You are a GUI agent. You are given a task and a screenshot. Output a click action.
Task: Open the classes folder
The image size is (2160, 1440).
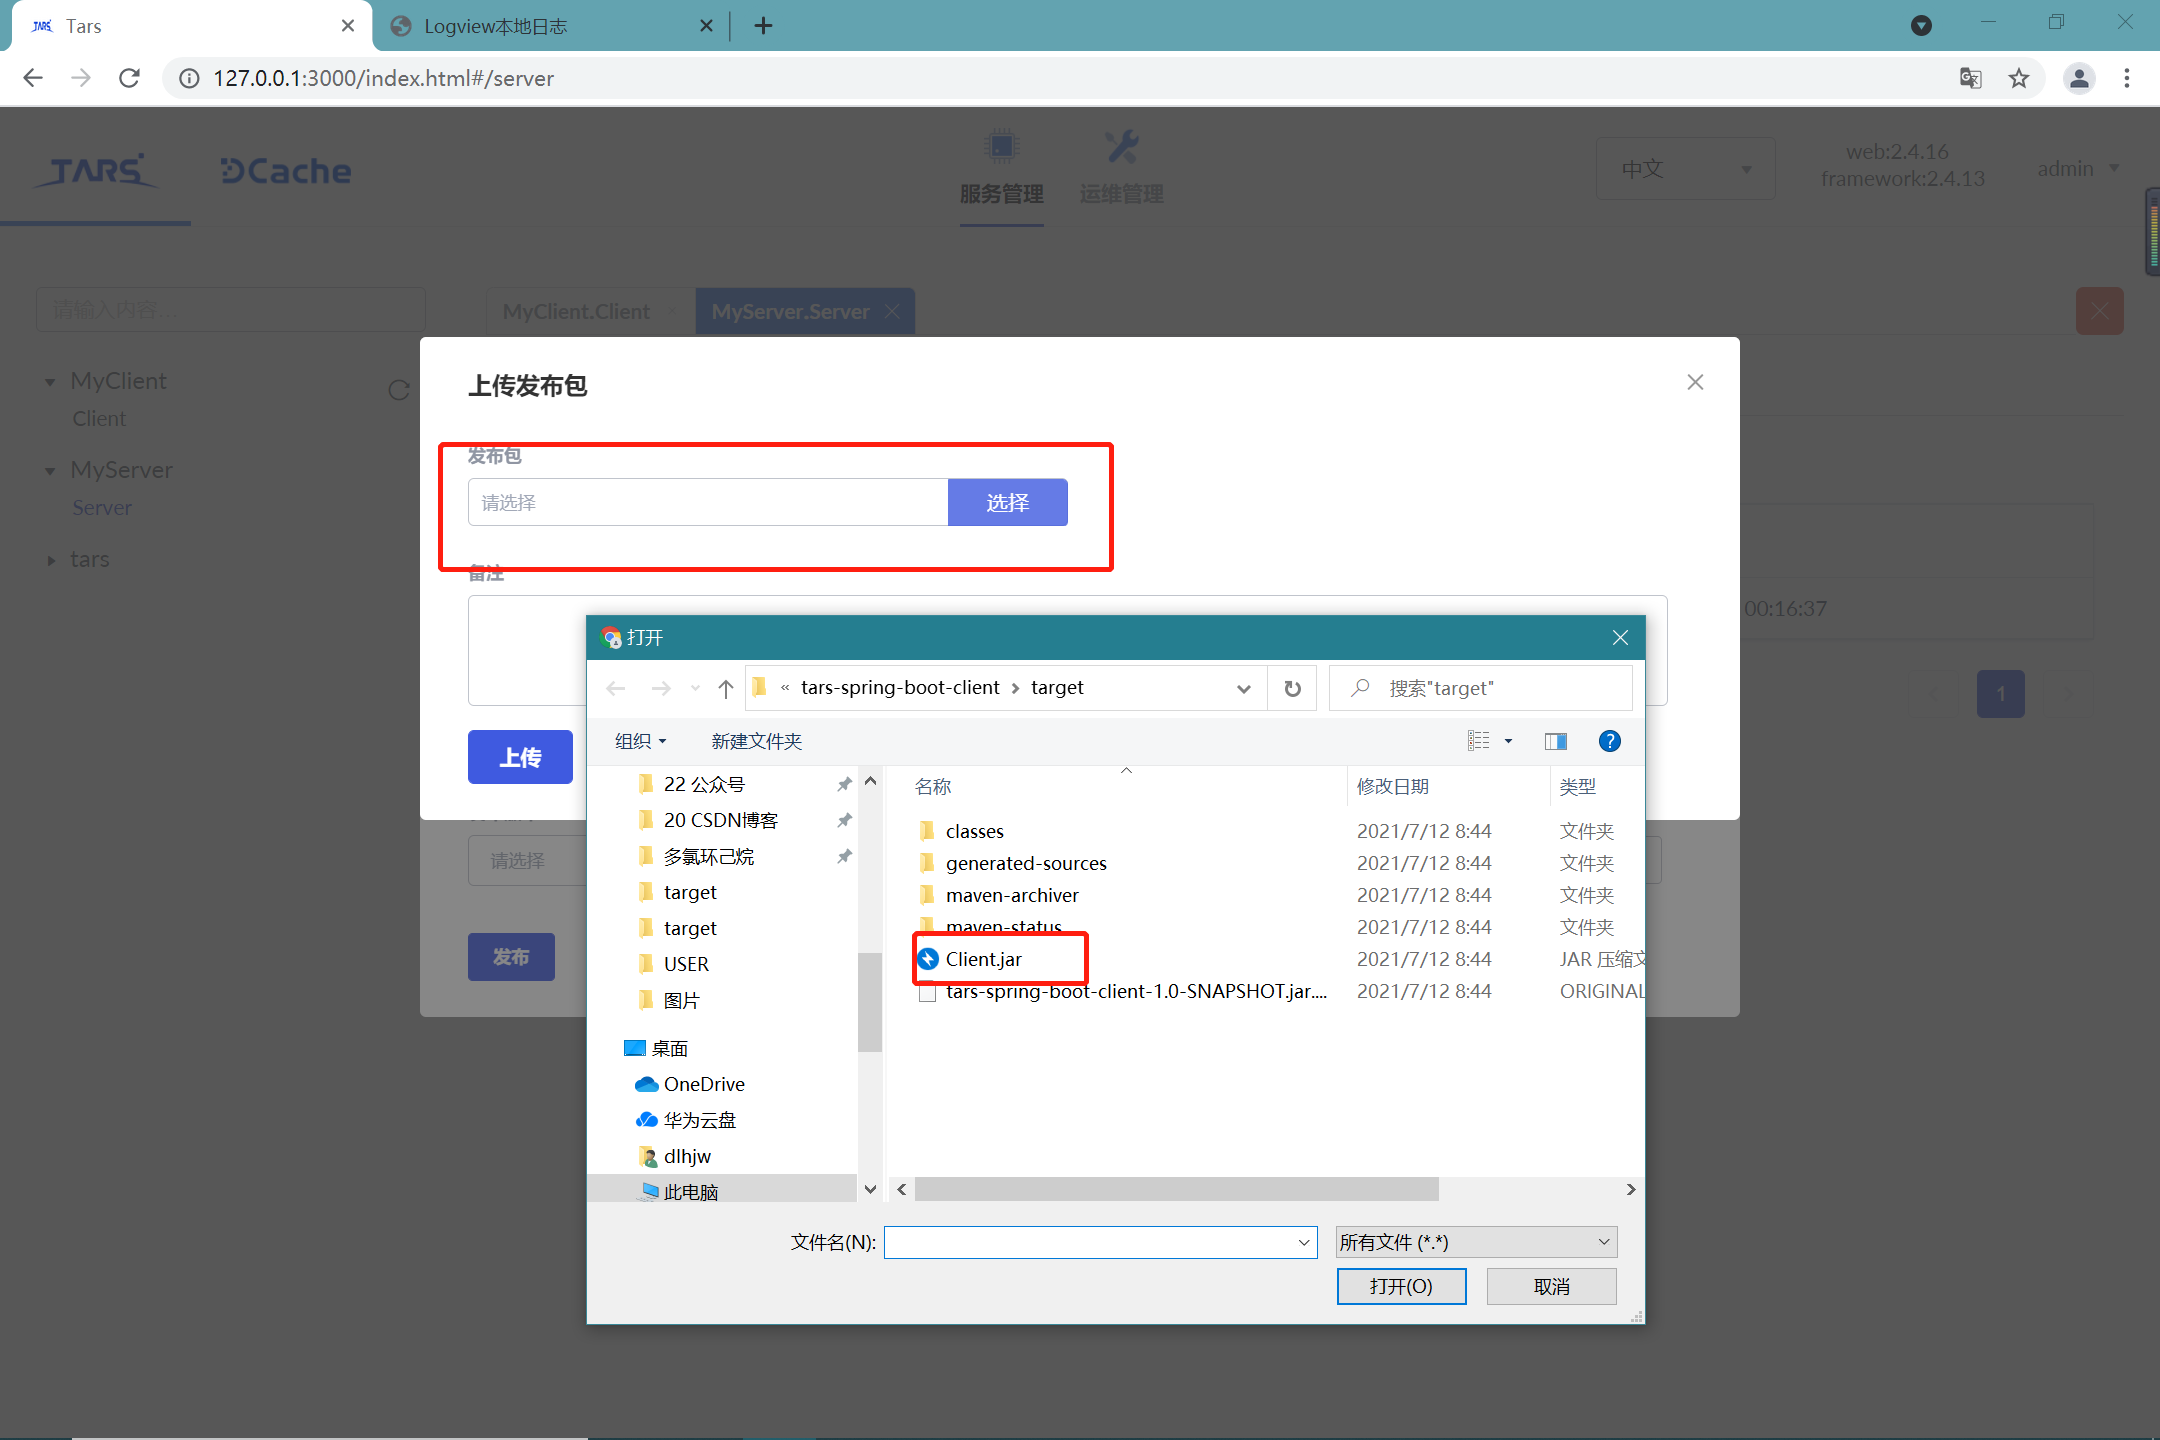(x=974, y=831)
